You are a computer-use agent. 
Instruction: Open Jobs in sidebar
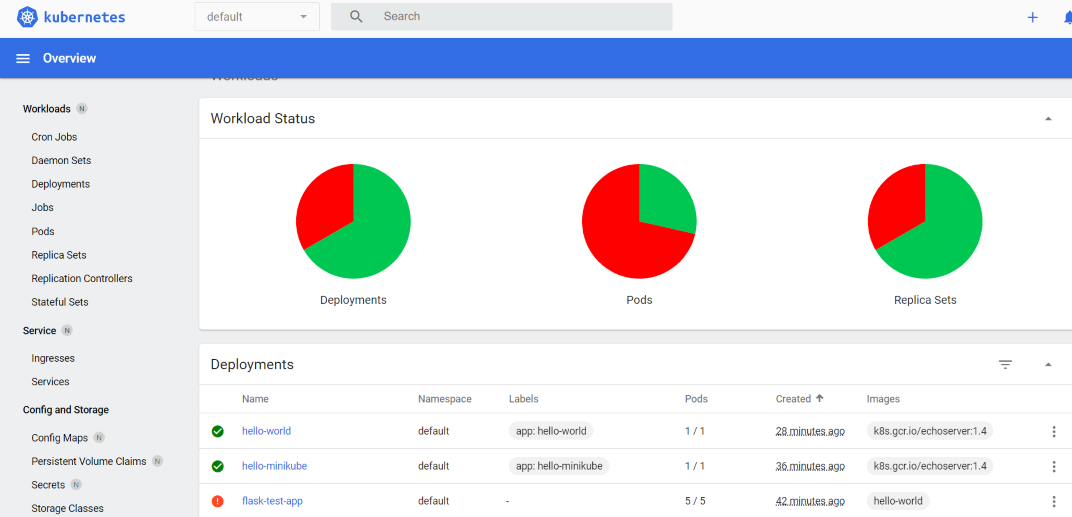pos(42,207)
